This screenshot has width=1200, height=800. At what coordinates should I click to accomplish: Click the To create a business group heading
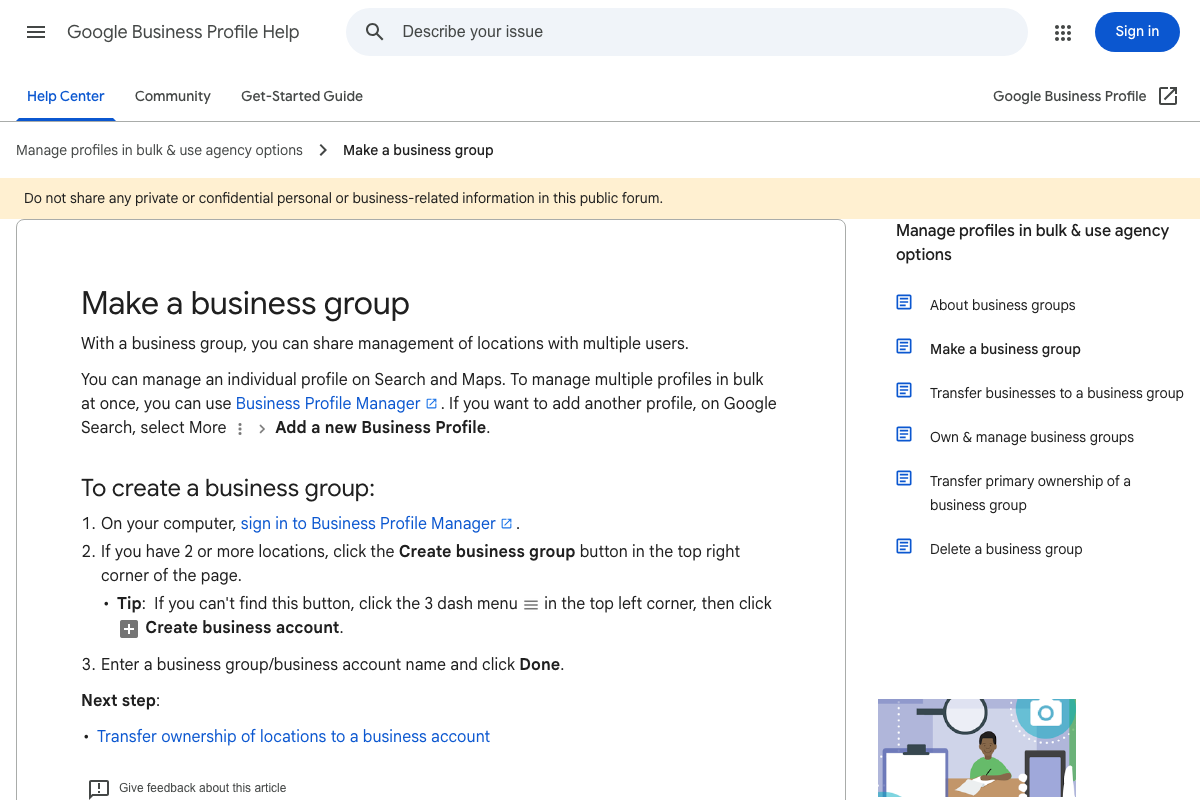pos(228,488)
